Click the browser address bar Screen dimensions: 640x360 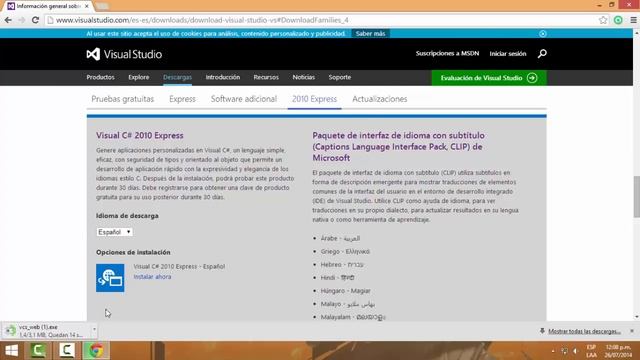pyautogui.click(x=322, y=20)
